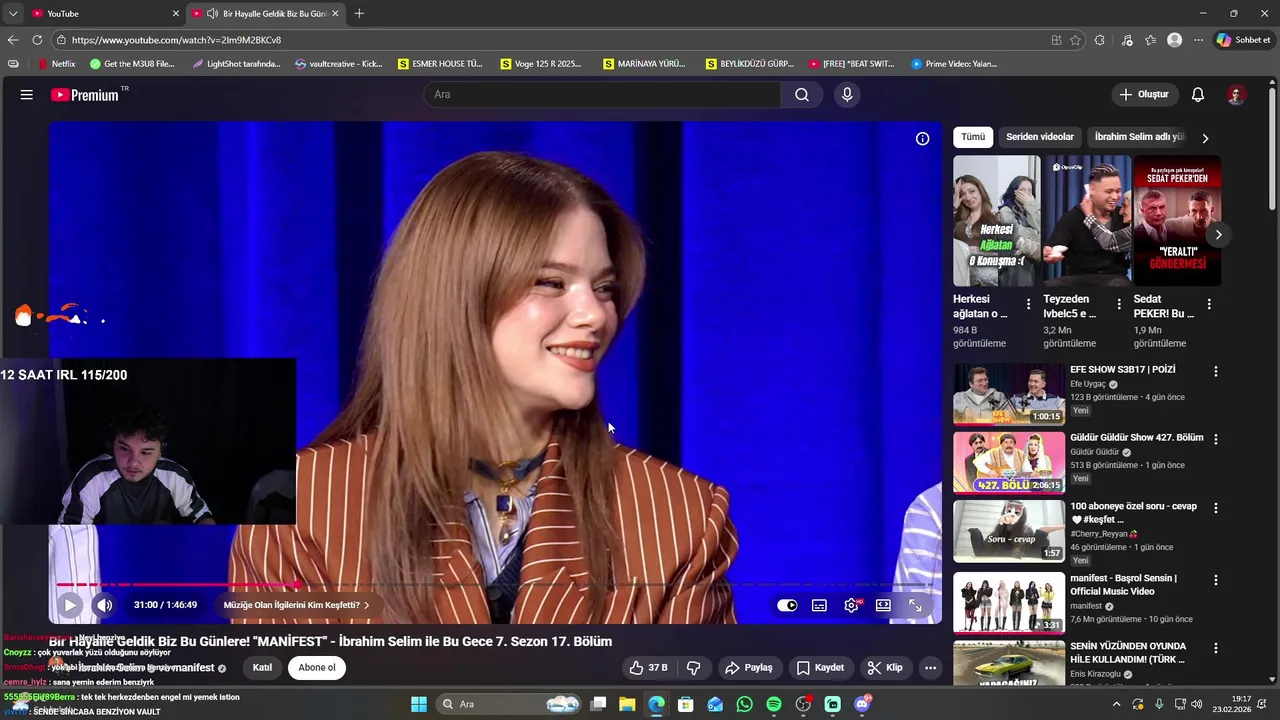Click the browser address bar URL

[x=177, y=40]
